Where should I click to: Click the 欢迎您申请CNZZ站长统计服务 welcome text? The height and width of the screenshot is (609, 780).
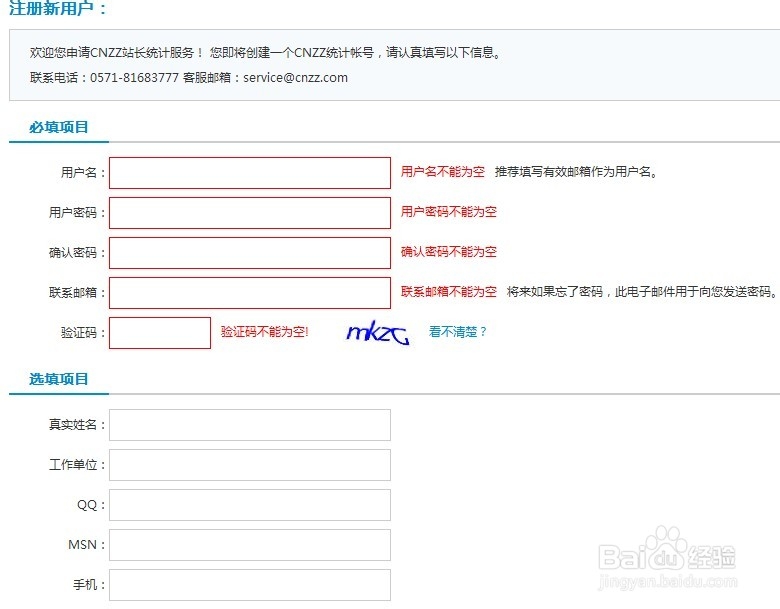[116, 53]
